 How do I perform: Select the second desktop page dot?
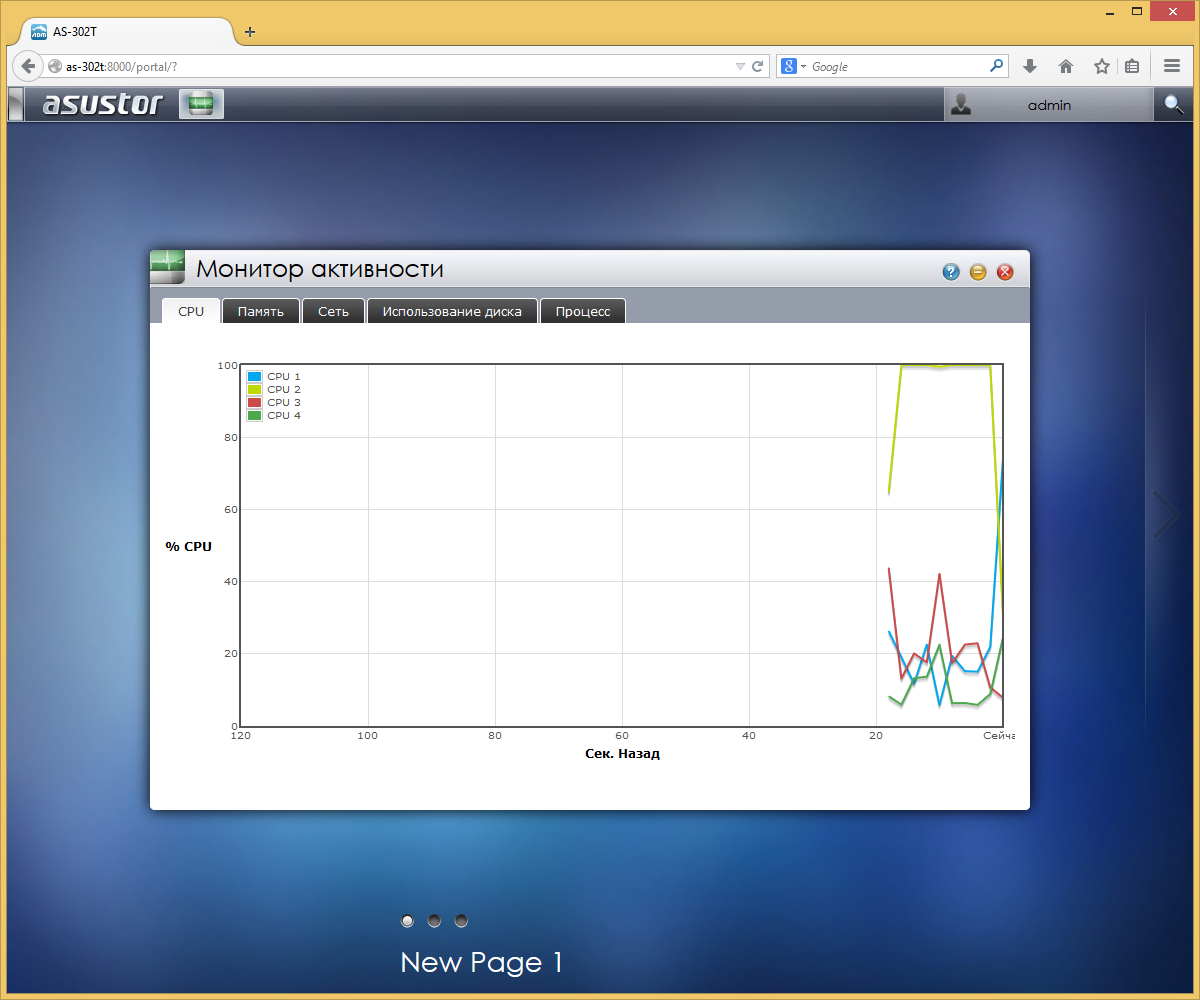coord(434,920)
